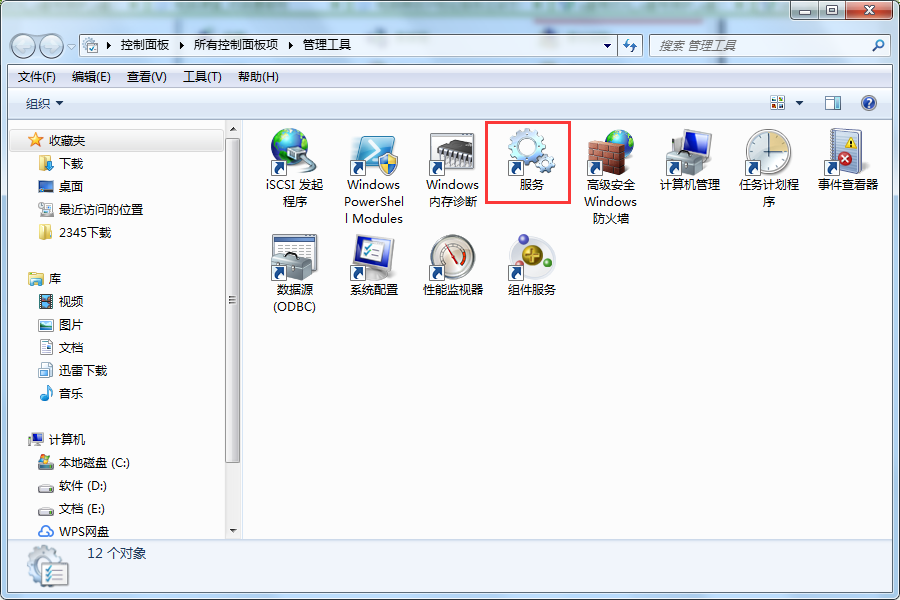The width and height of the screenshot is (900, 600).
Task: Open the 查看(V) menu
Action: coord(146,77)
